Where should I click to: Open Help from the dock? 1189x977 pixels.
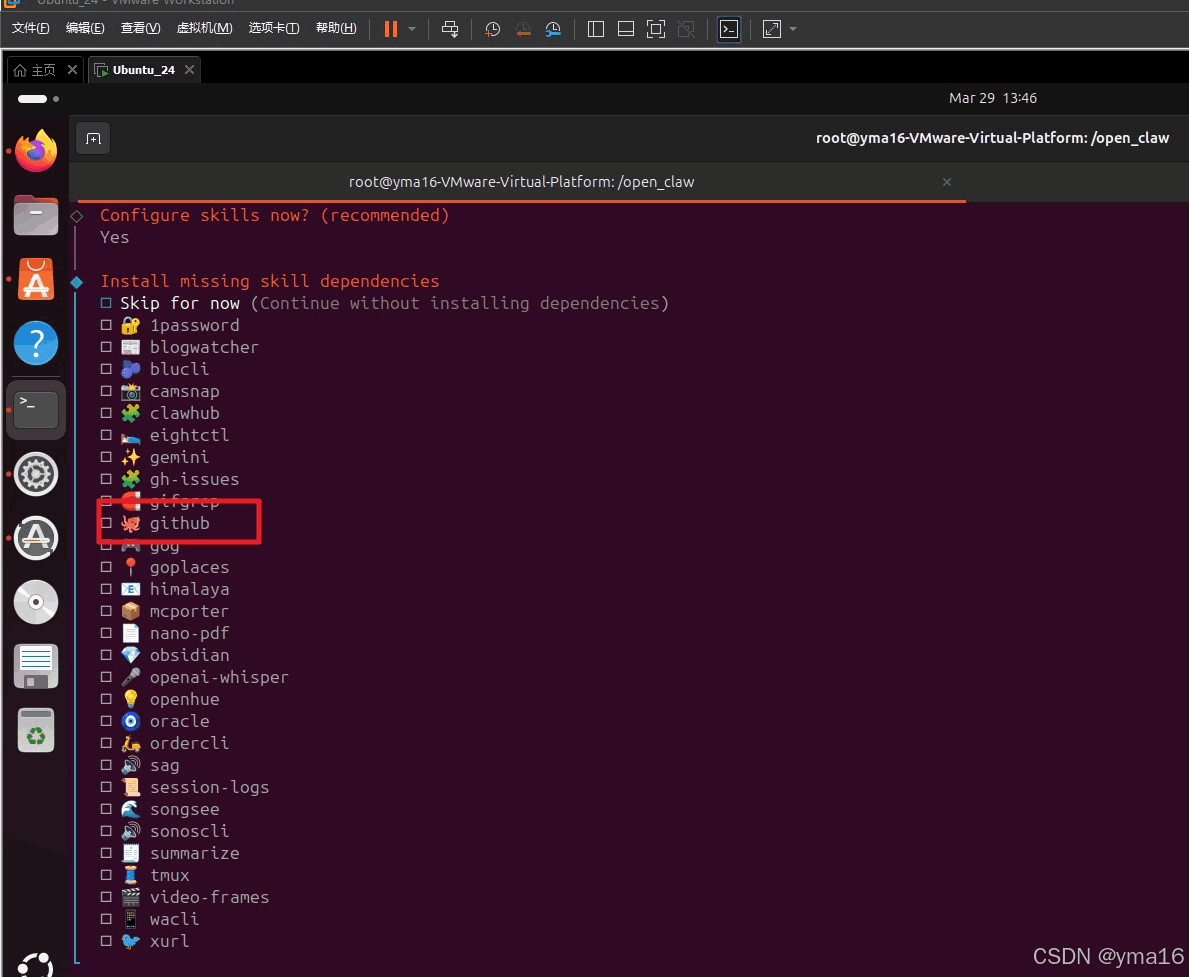[36, 343]
